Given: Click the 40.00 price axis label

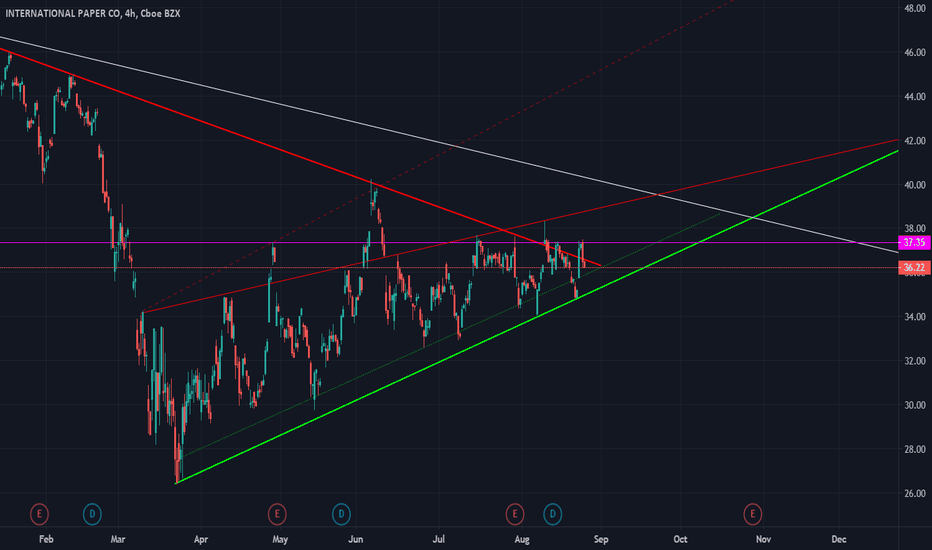Looking at the screenshot, I should coord(915,185).
